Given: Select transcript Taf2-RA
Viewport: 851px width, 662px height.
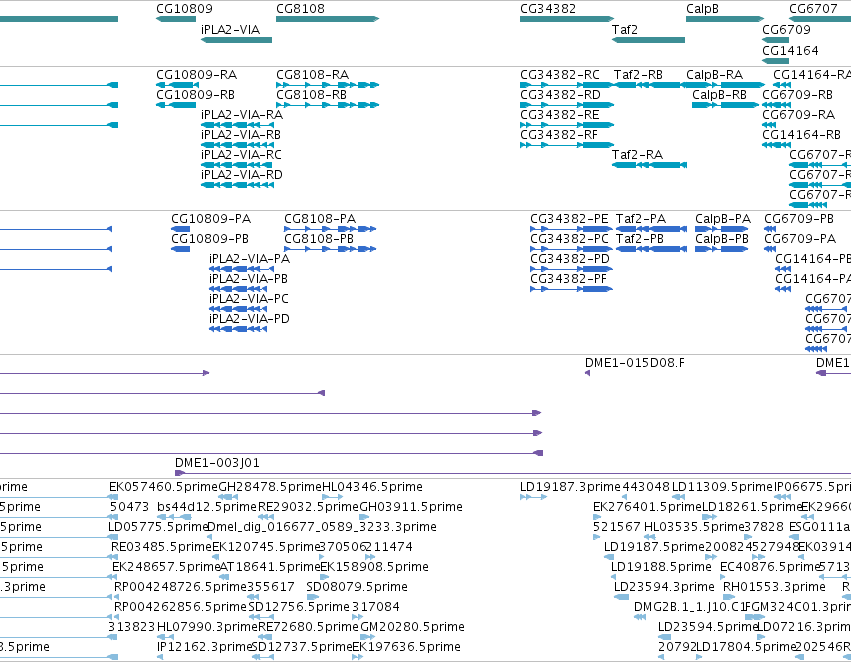Looking at the screenshot, I should click(x=650, y=166).
